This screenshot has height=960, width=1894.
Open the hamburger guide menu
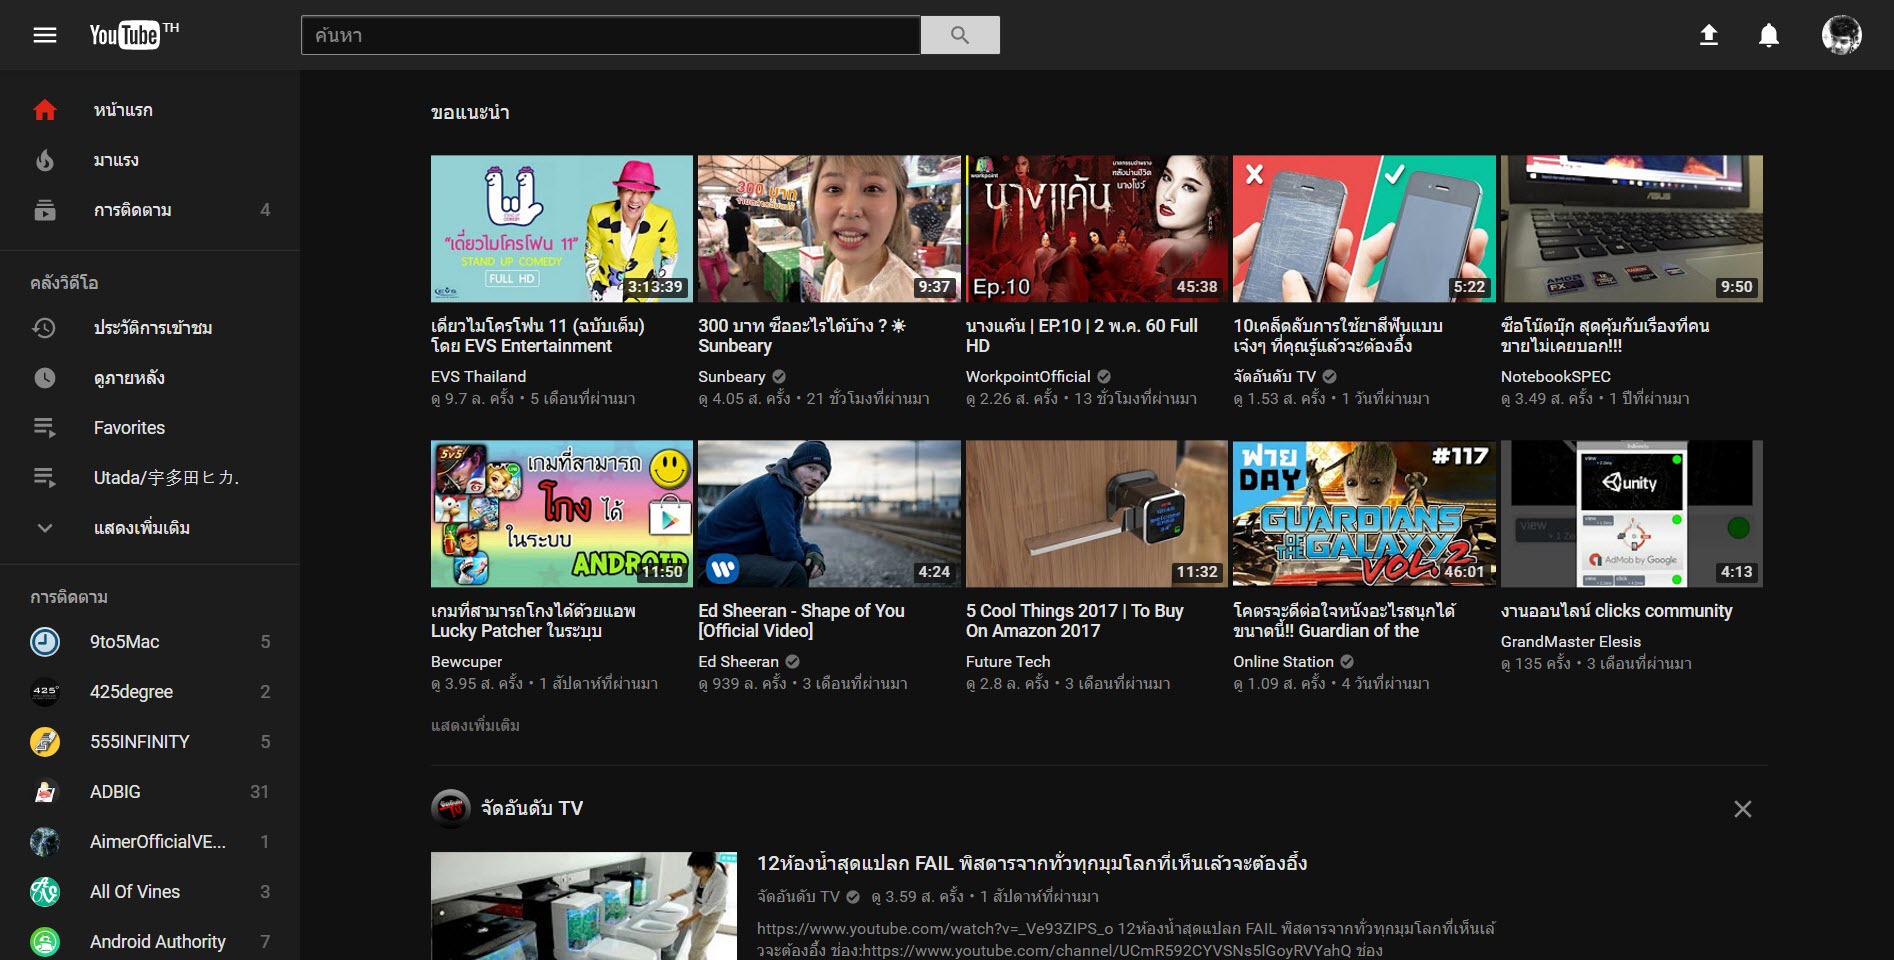[45, 35]
